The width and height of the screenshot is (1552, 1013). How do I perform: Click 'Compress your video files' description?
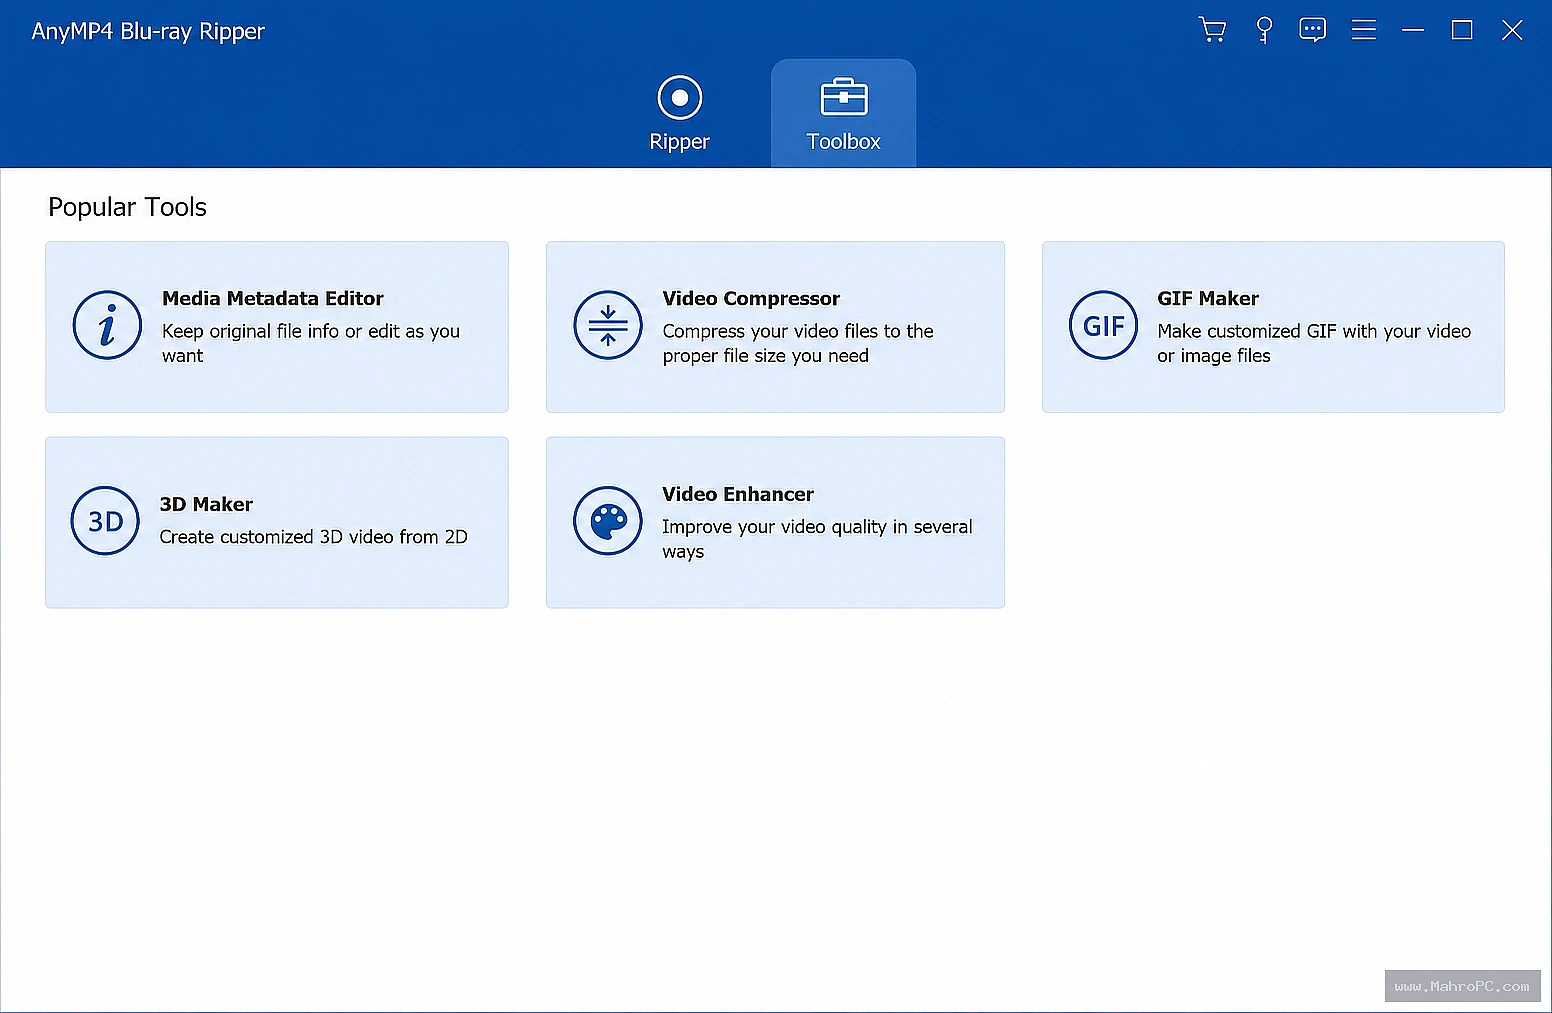(x=798, y=343)
